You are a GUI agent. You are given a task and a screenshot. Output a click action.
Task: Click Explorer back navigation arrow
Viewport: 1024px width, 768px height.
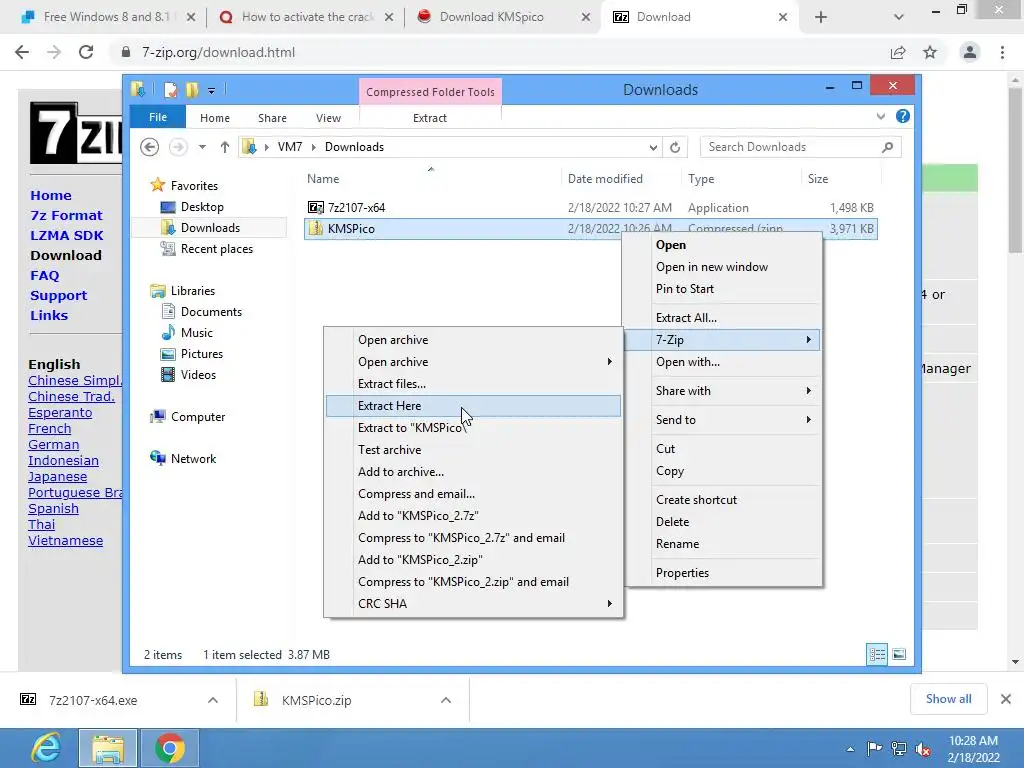point(150,147)
